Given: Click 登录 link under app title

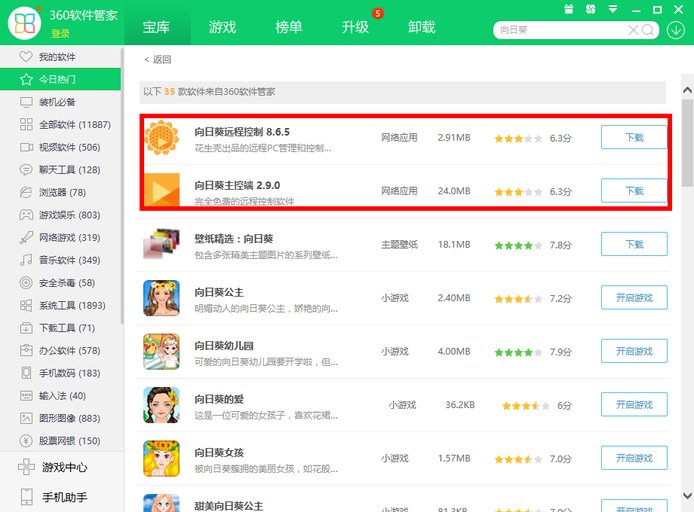Looking at the screenshot, I should 60,34.
